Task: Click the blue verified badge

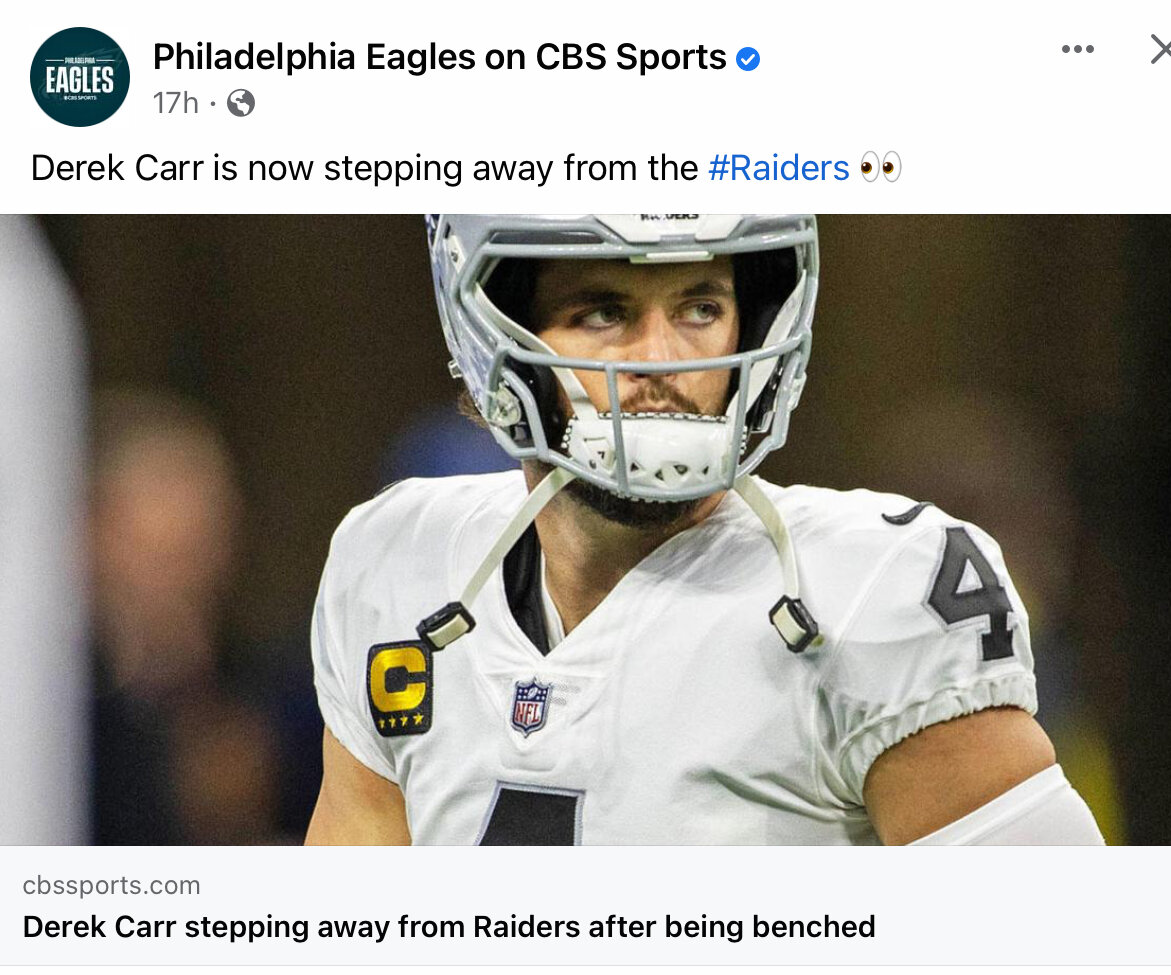Action: tap(748, 58)
